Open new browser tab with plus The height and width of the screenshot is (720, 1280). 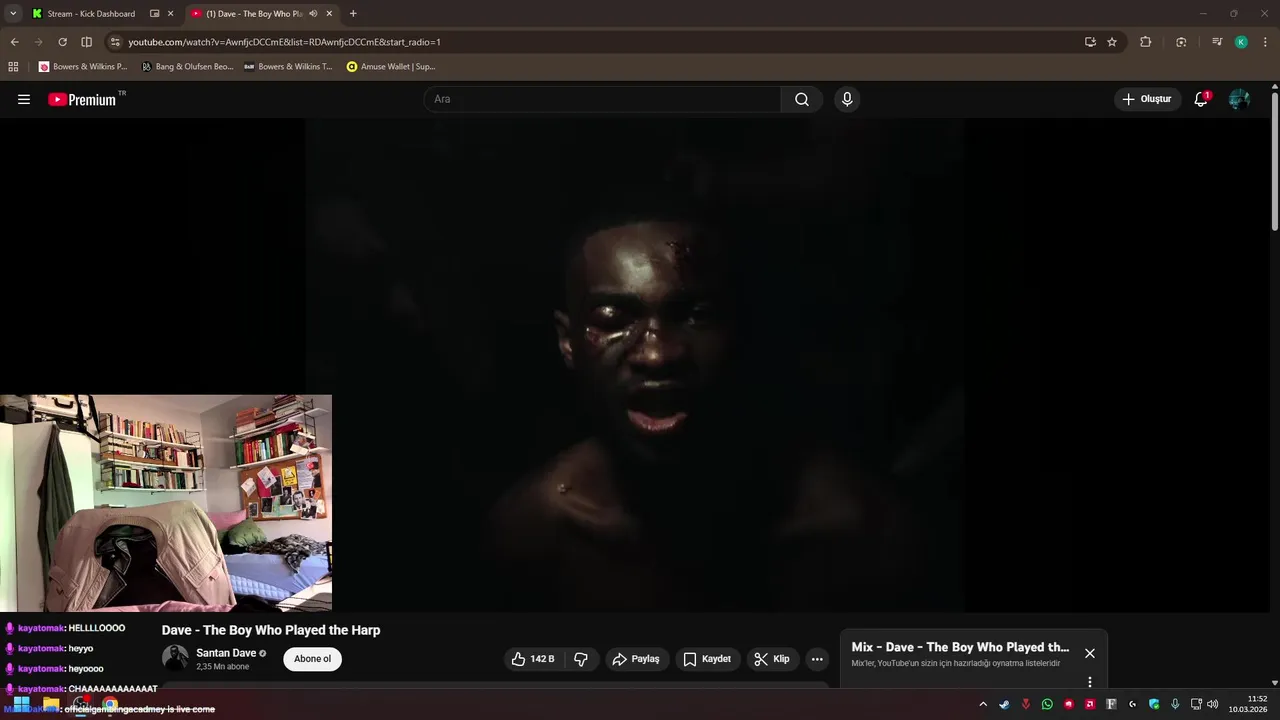tap(353, 14)
